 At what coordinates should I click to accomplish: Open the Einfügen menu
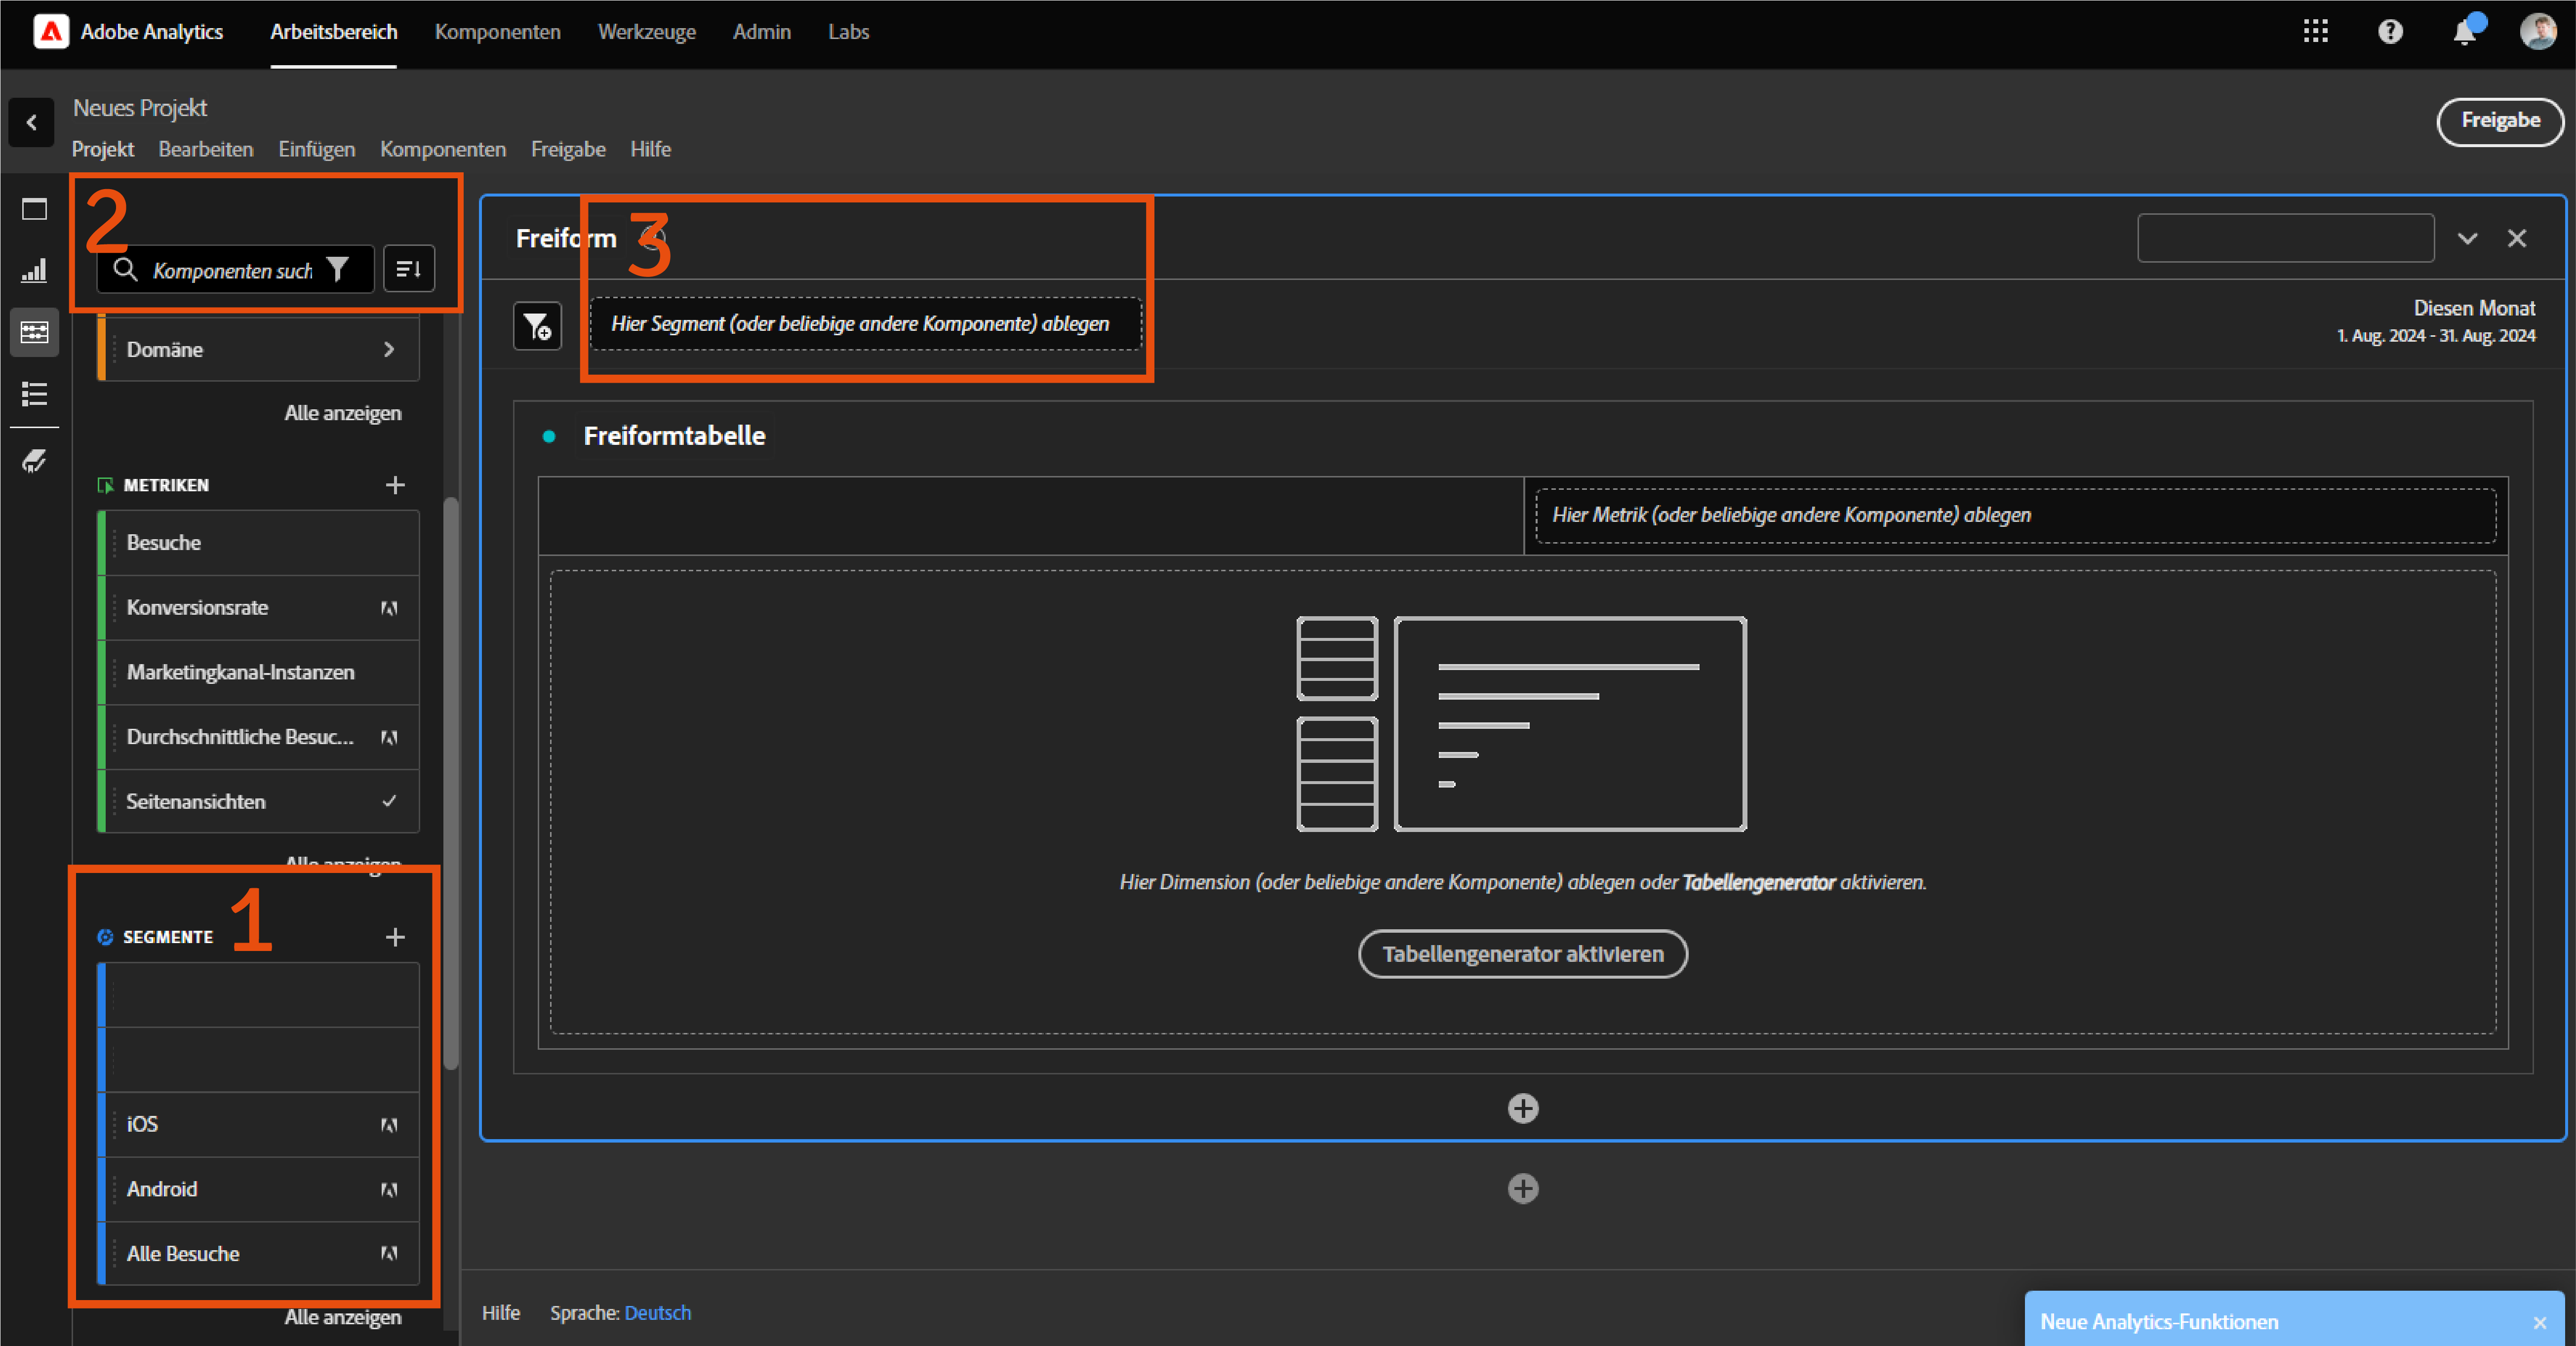pos(317,149)
